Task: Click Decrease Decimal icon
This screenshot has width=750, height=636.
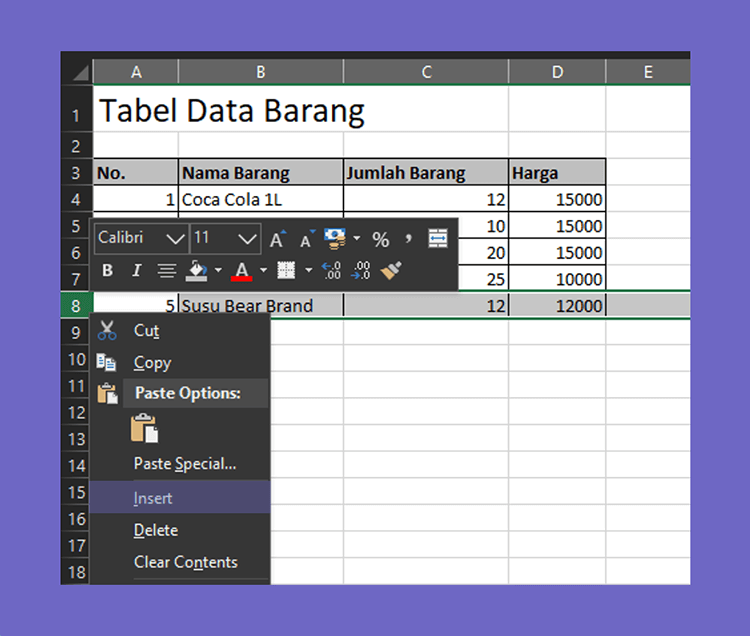Action: pyautogui.click(x=361, y=271)
